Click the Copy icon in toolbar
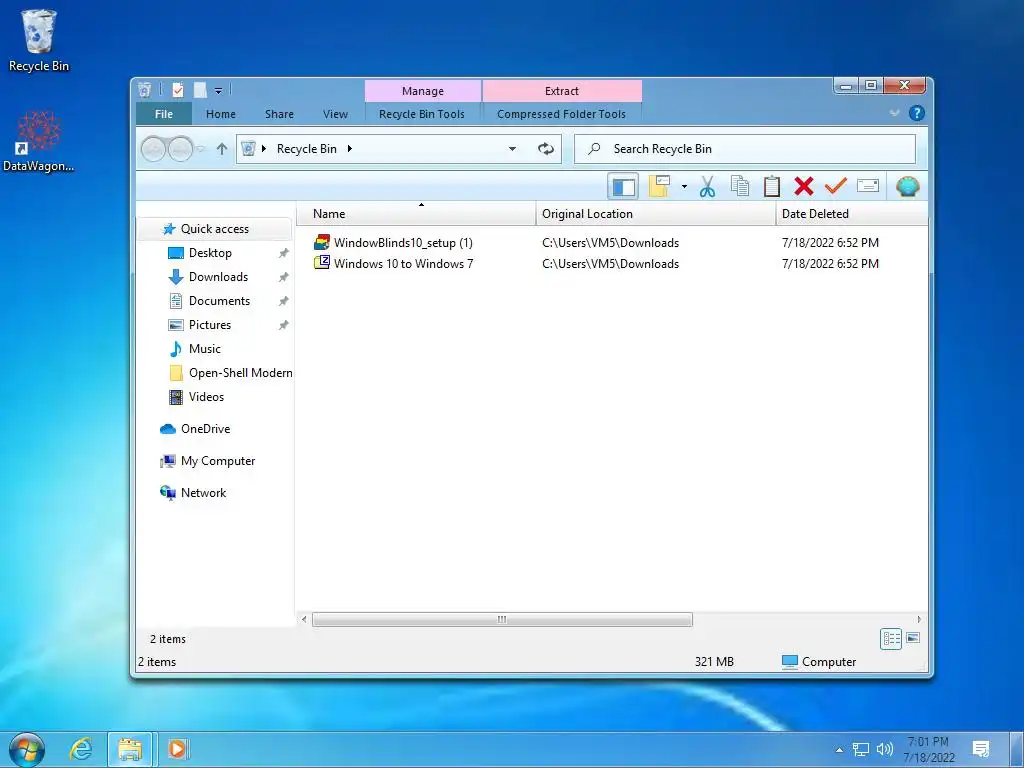Viewport: 1024px width, 768px height. point(740,187)
